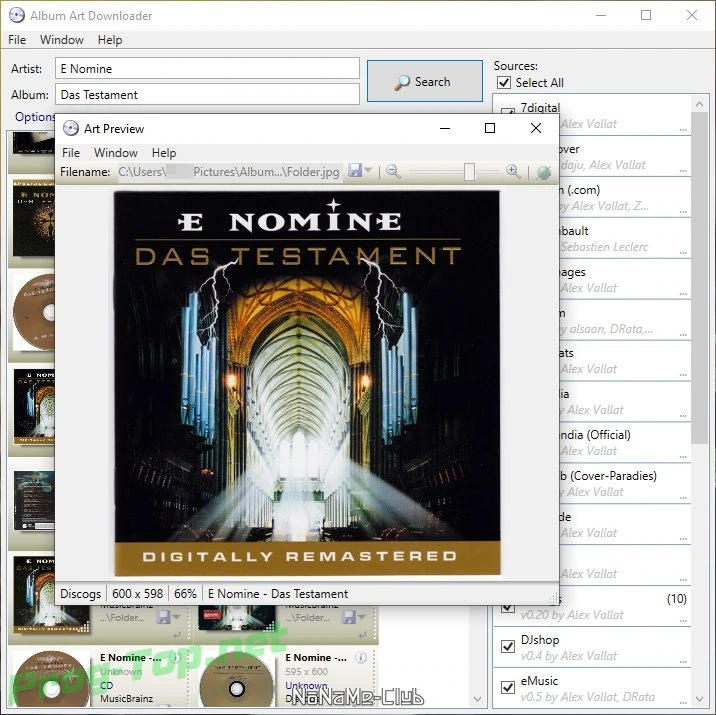Expand the 7digital source options ellipsis
This screenshot has width=716, height=715.
coord(683,130)
